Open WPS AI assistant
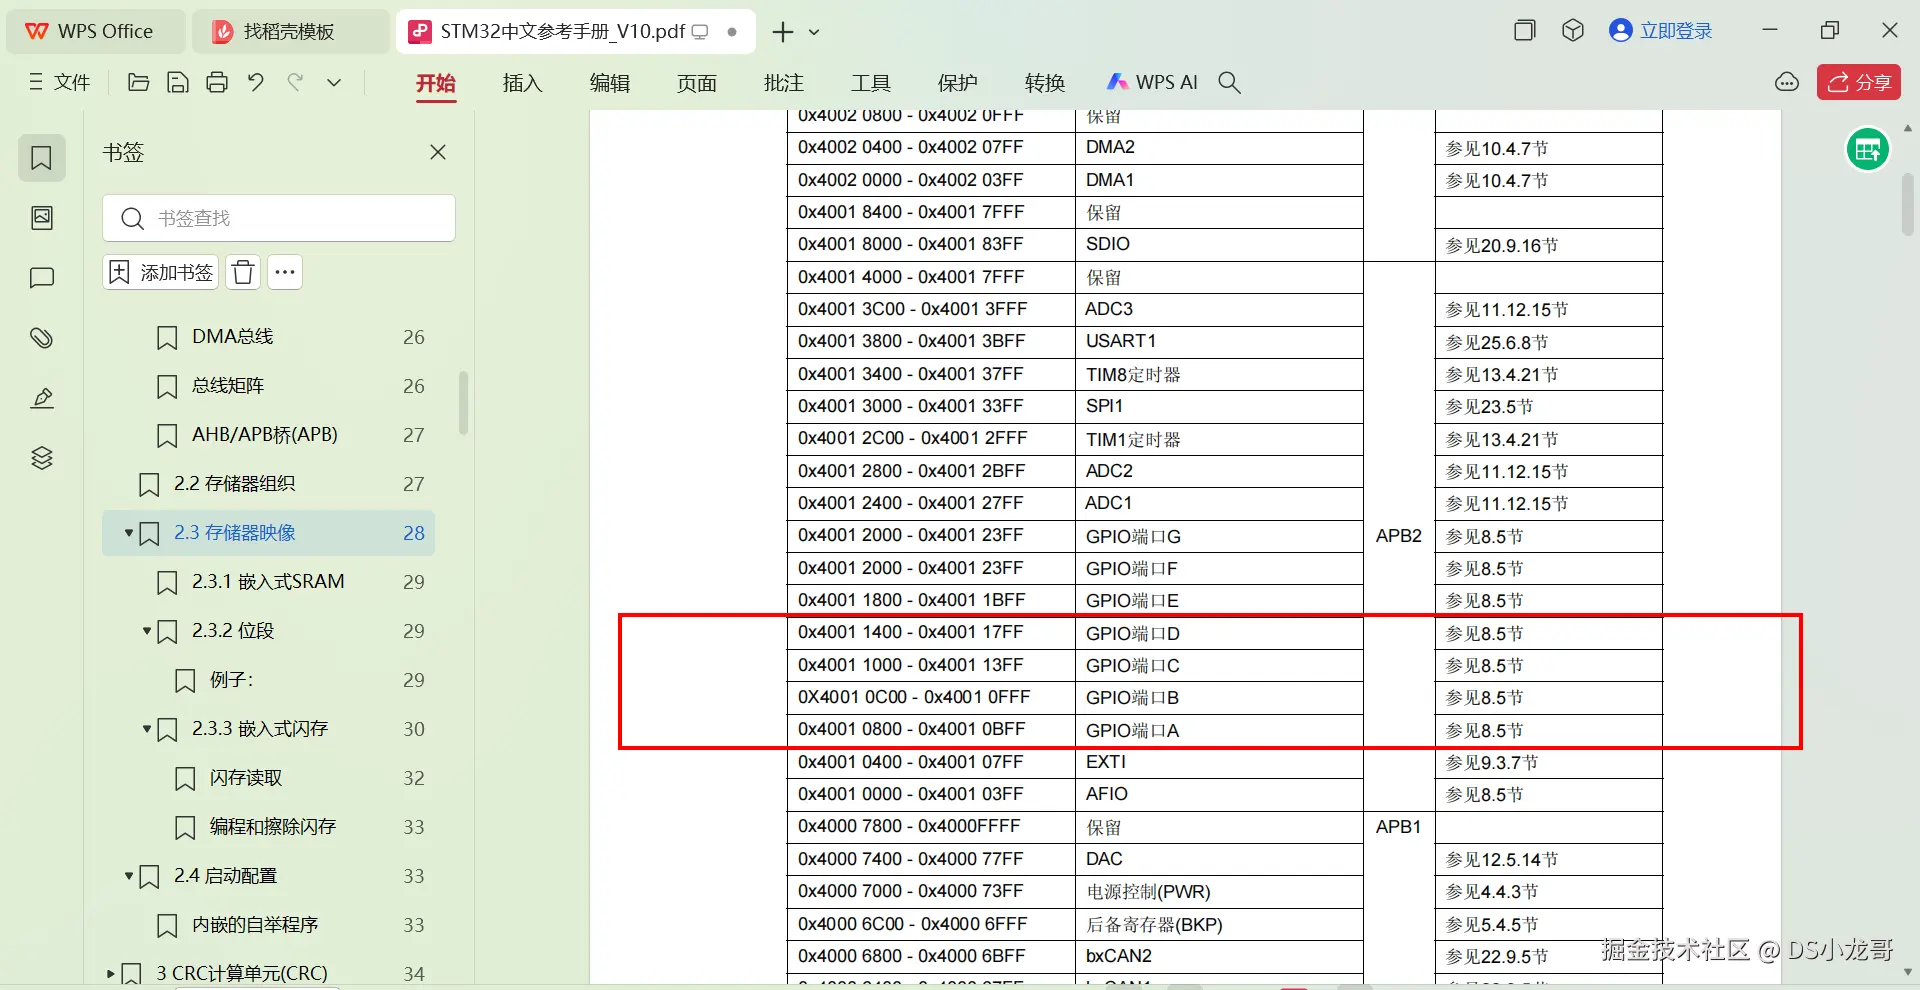Viewport: 1920px width, 990px height. click(1152, 83)
